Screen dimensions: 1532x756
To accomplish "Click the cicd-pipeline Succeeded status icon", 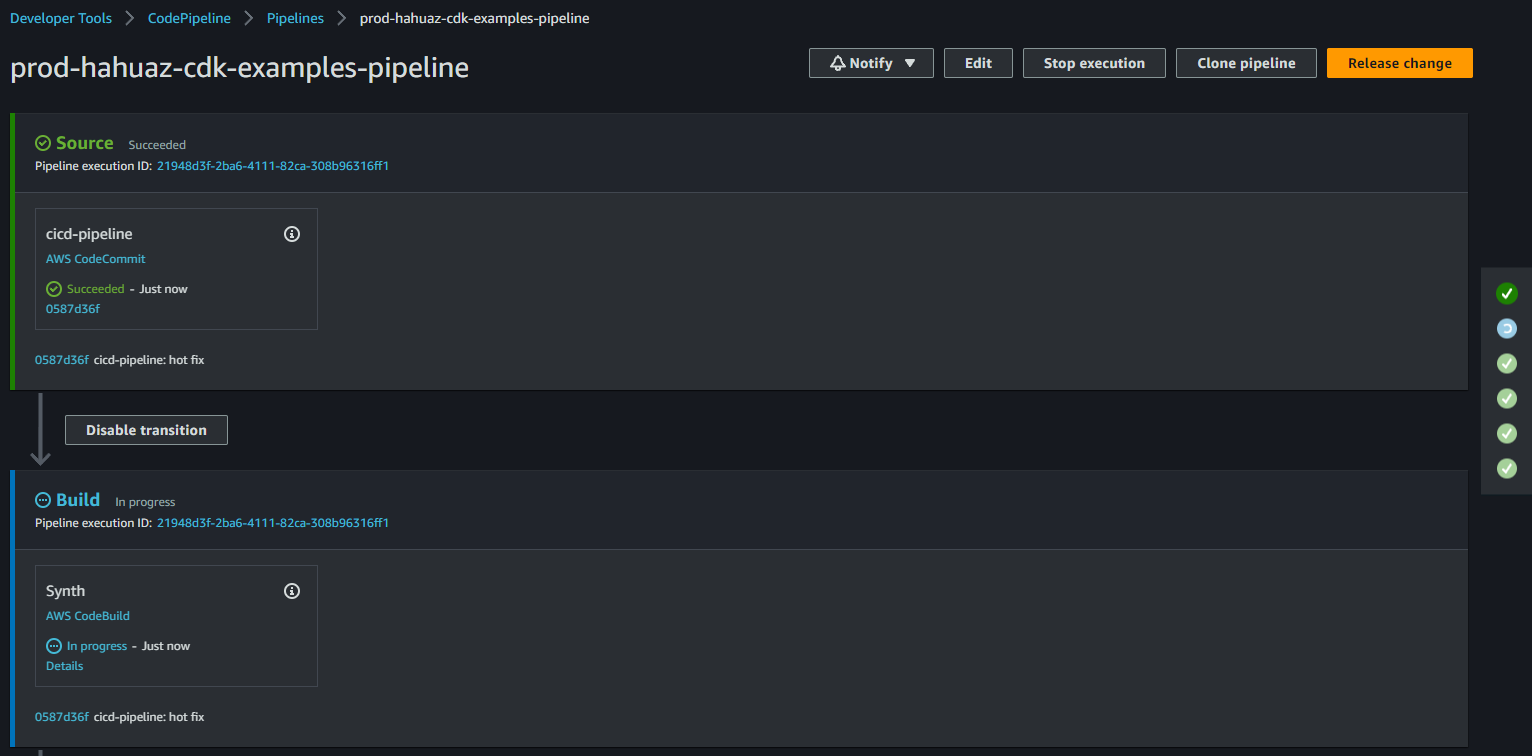I will 54,289.
